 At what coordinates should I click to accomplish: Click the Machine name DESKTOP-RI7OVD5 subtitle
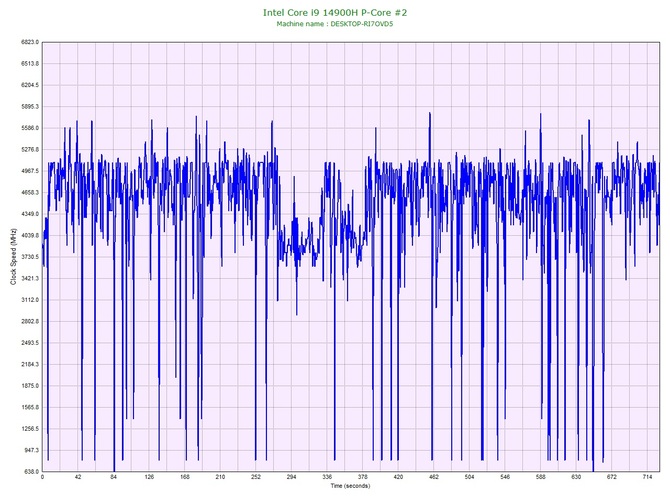(x=335, y=24)
